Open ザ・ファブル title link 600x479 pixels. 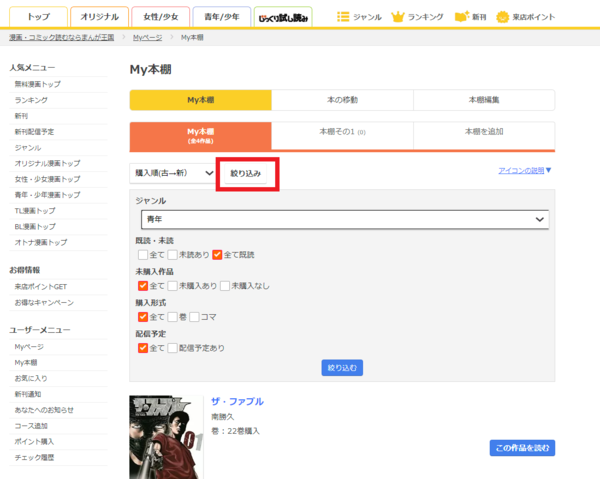tap(237, 402)
